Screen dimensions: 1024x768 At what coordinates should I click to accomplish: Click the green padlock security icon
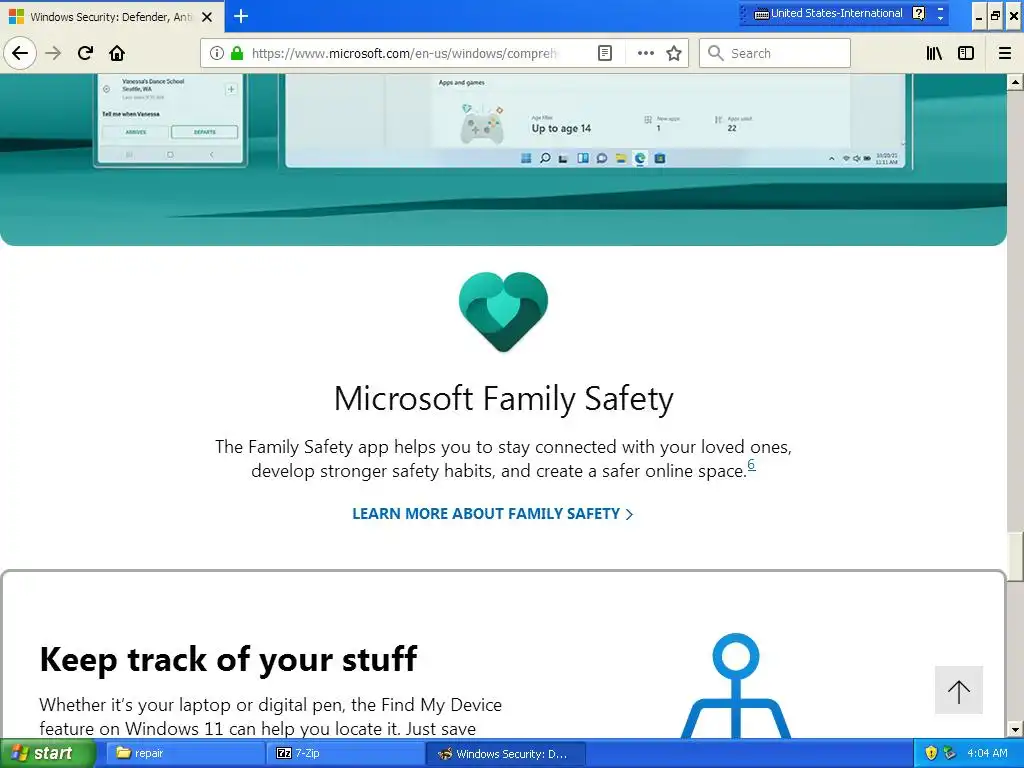tap(237, 53)
